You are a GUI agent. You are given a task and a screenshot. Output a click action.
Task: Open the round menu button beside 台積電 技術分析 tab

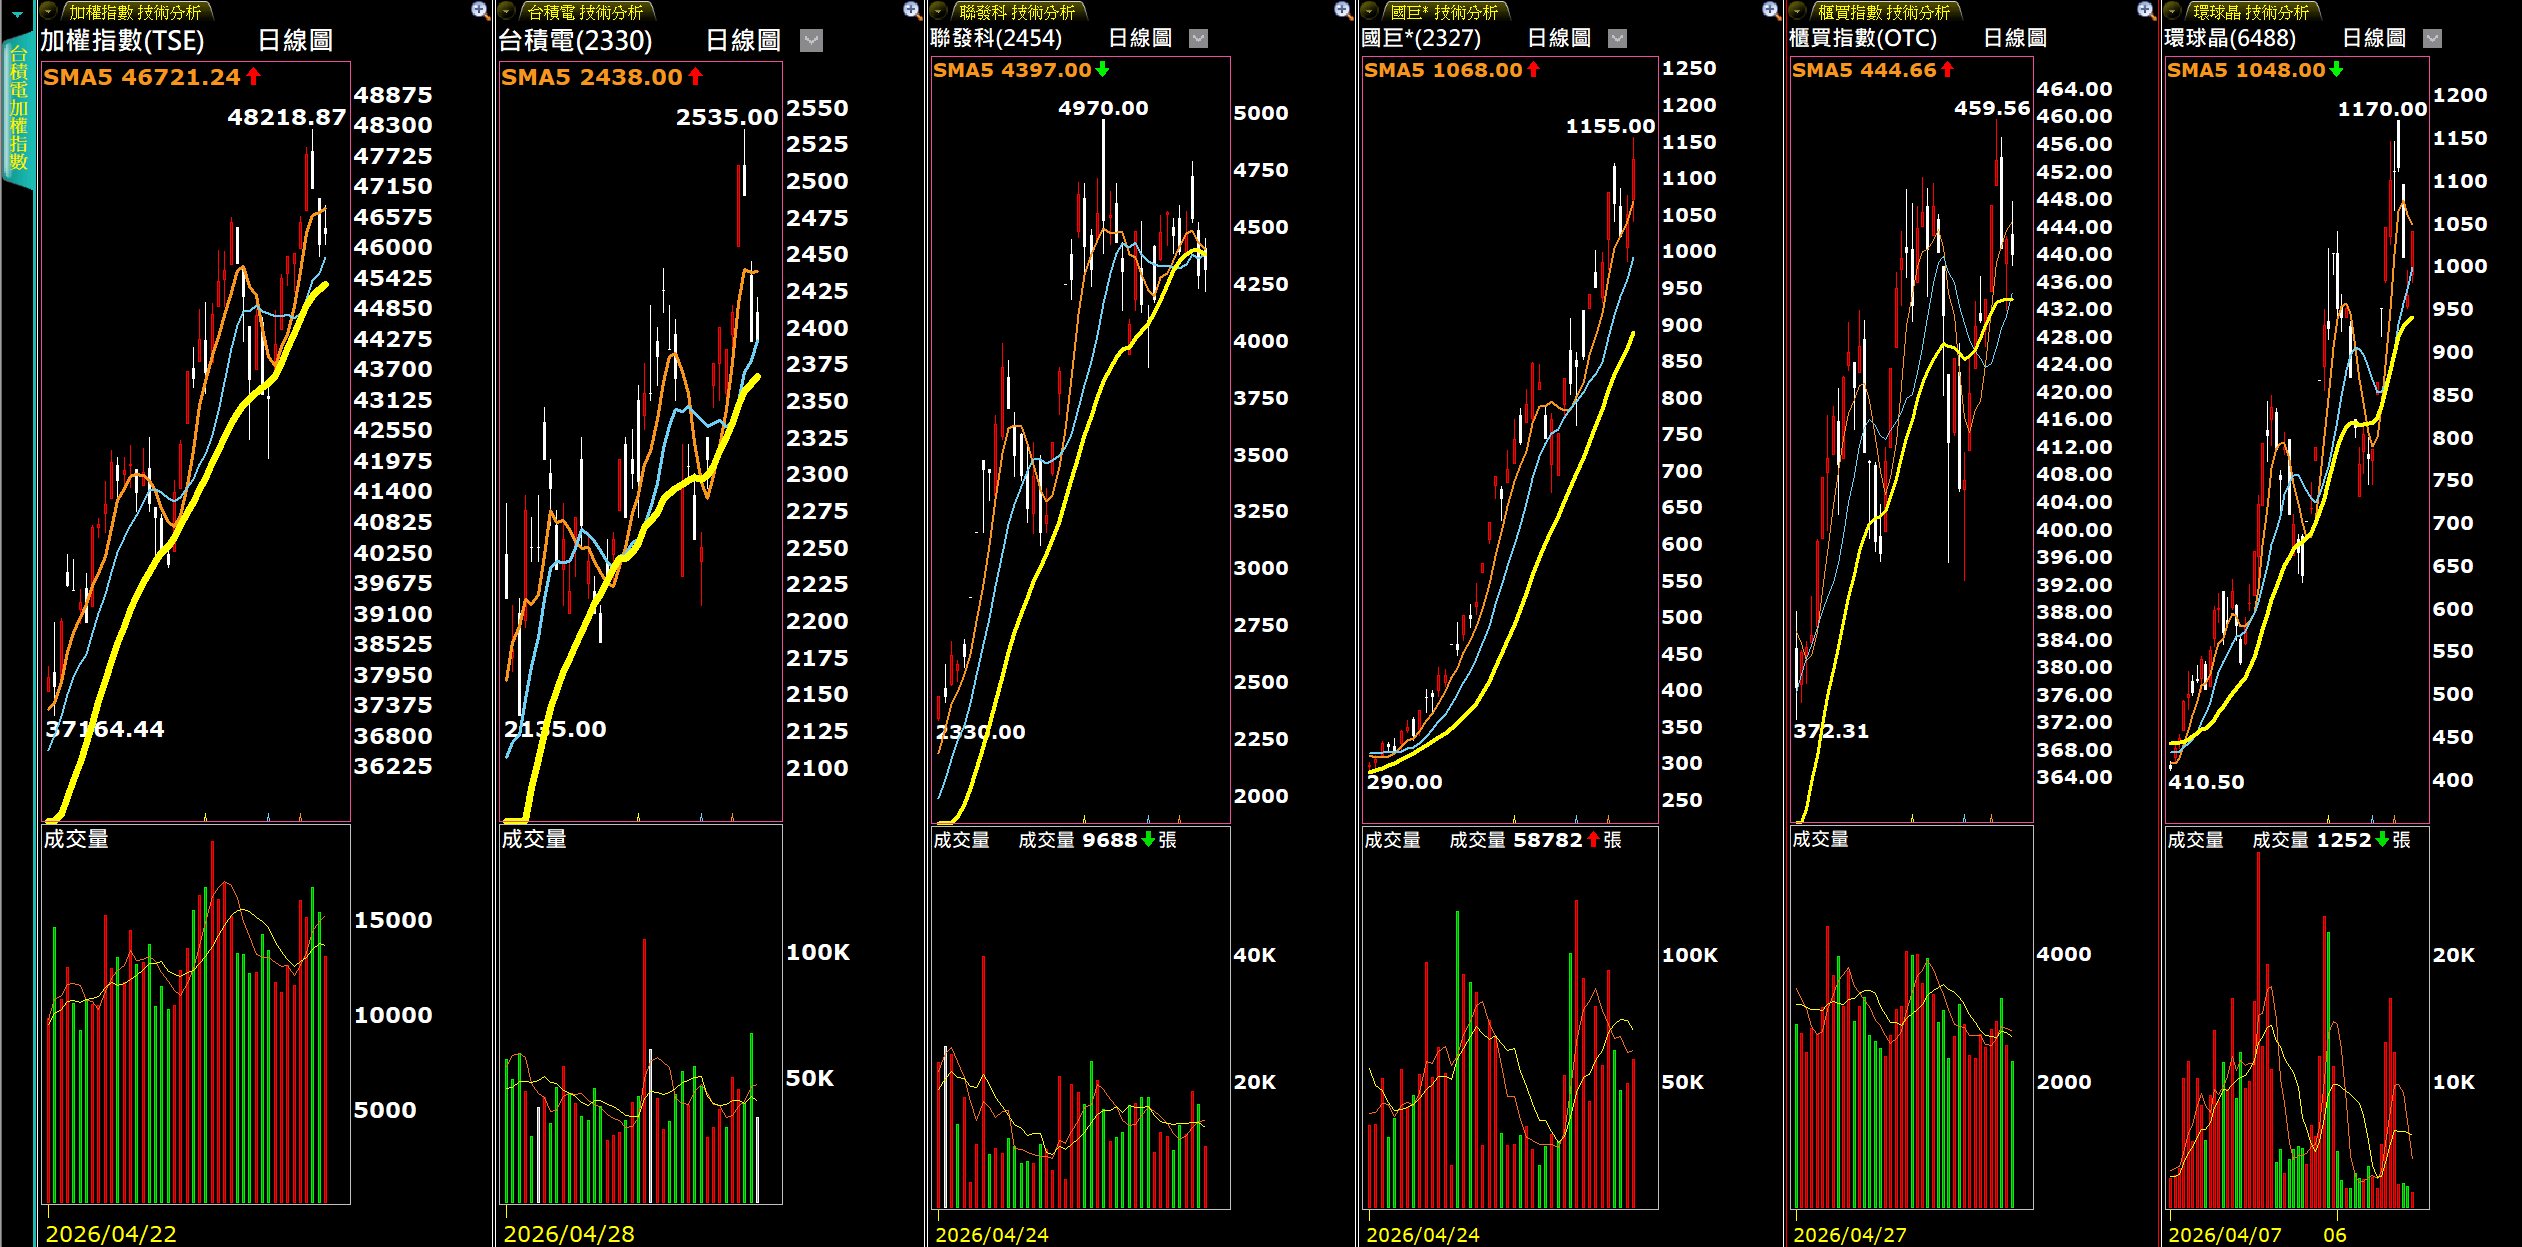[507, 11]
